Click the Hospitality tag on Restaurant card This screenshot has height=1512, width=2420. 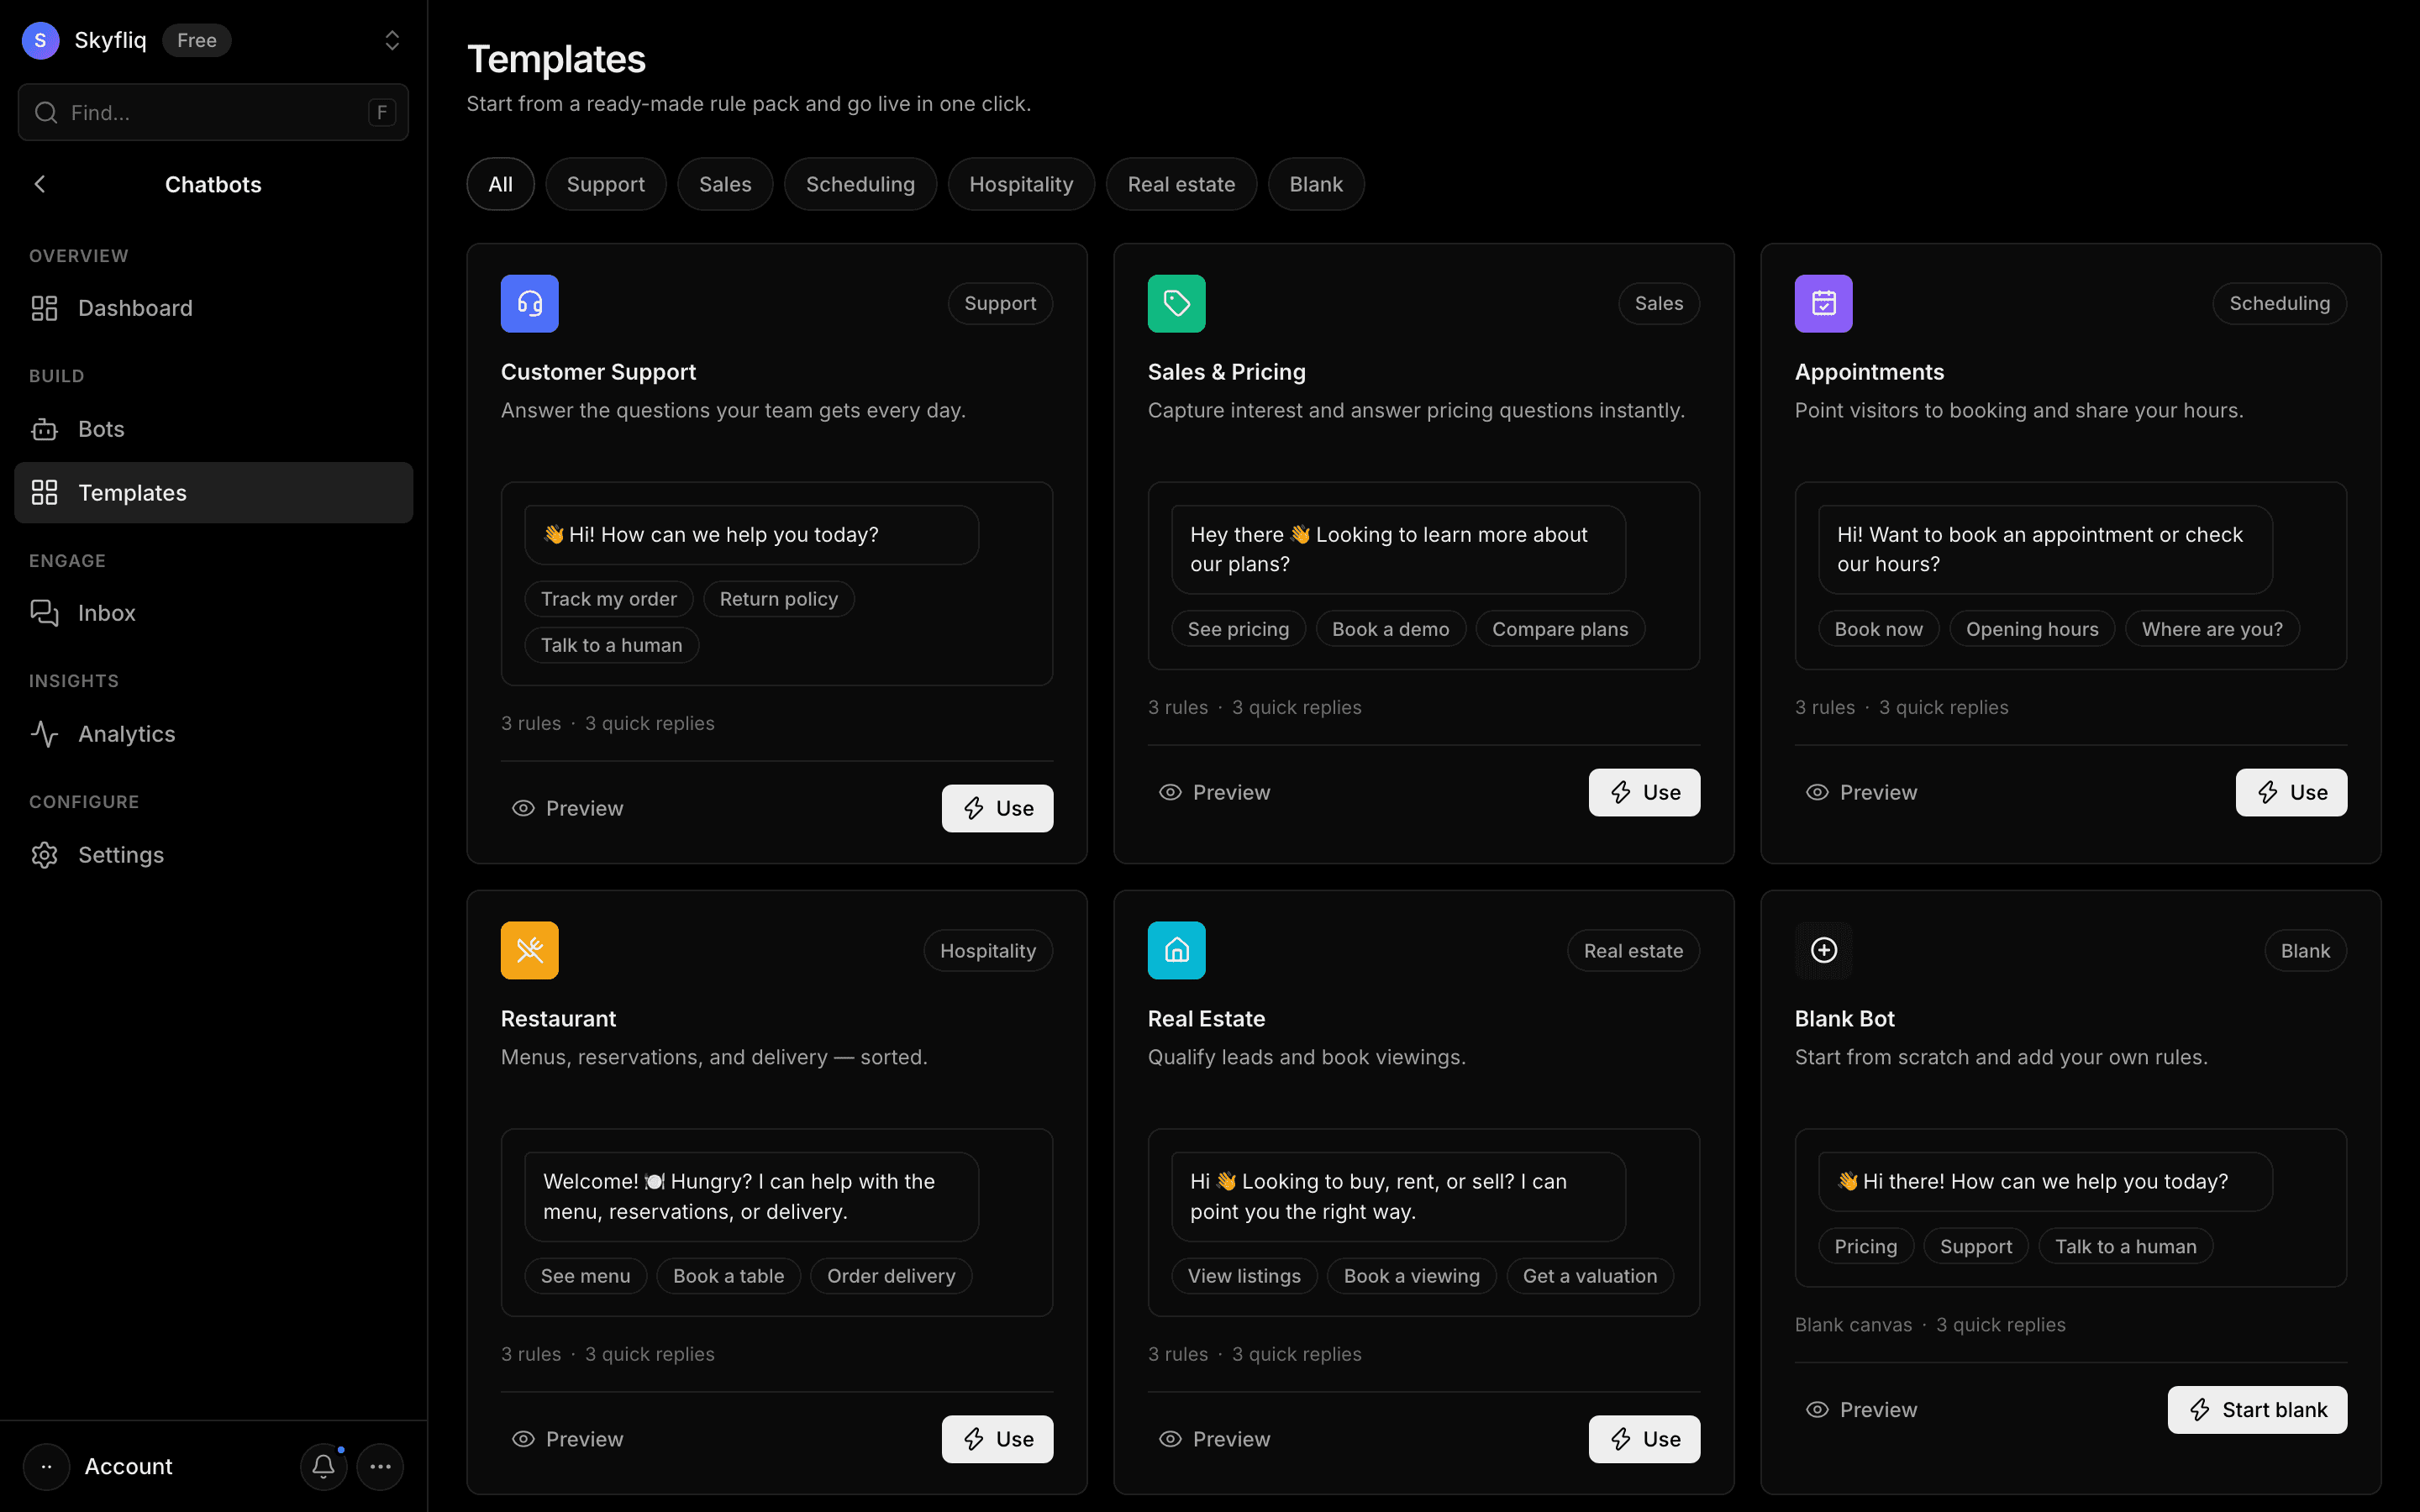988,950
